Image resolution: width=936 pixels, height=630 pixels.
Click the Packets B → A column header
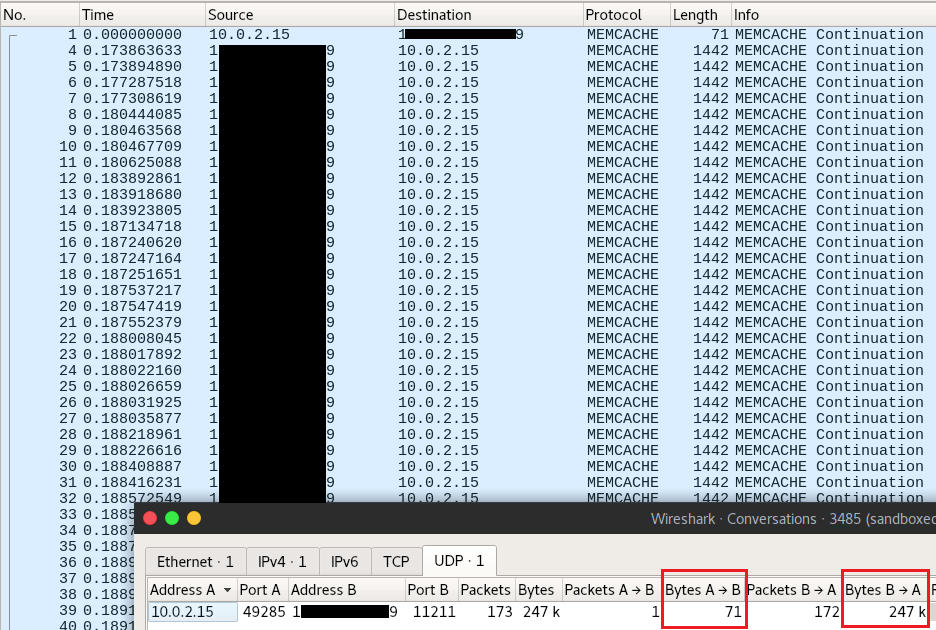click(x=793, y=590)
